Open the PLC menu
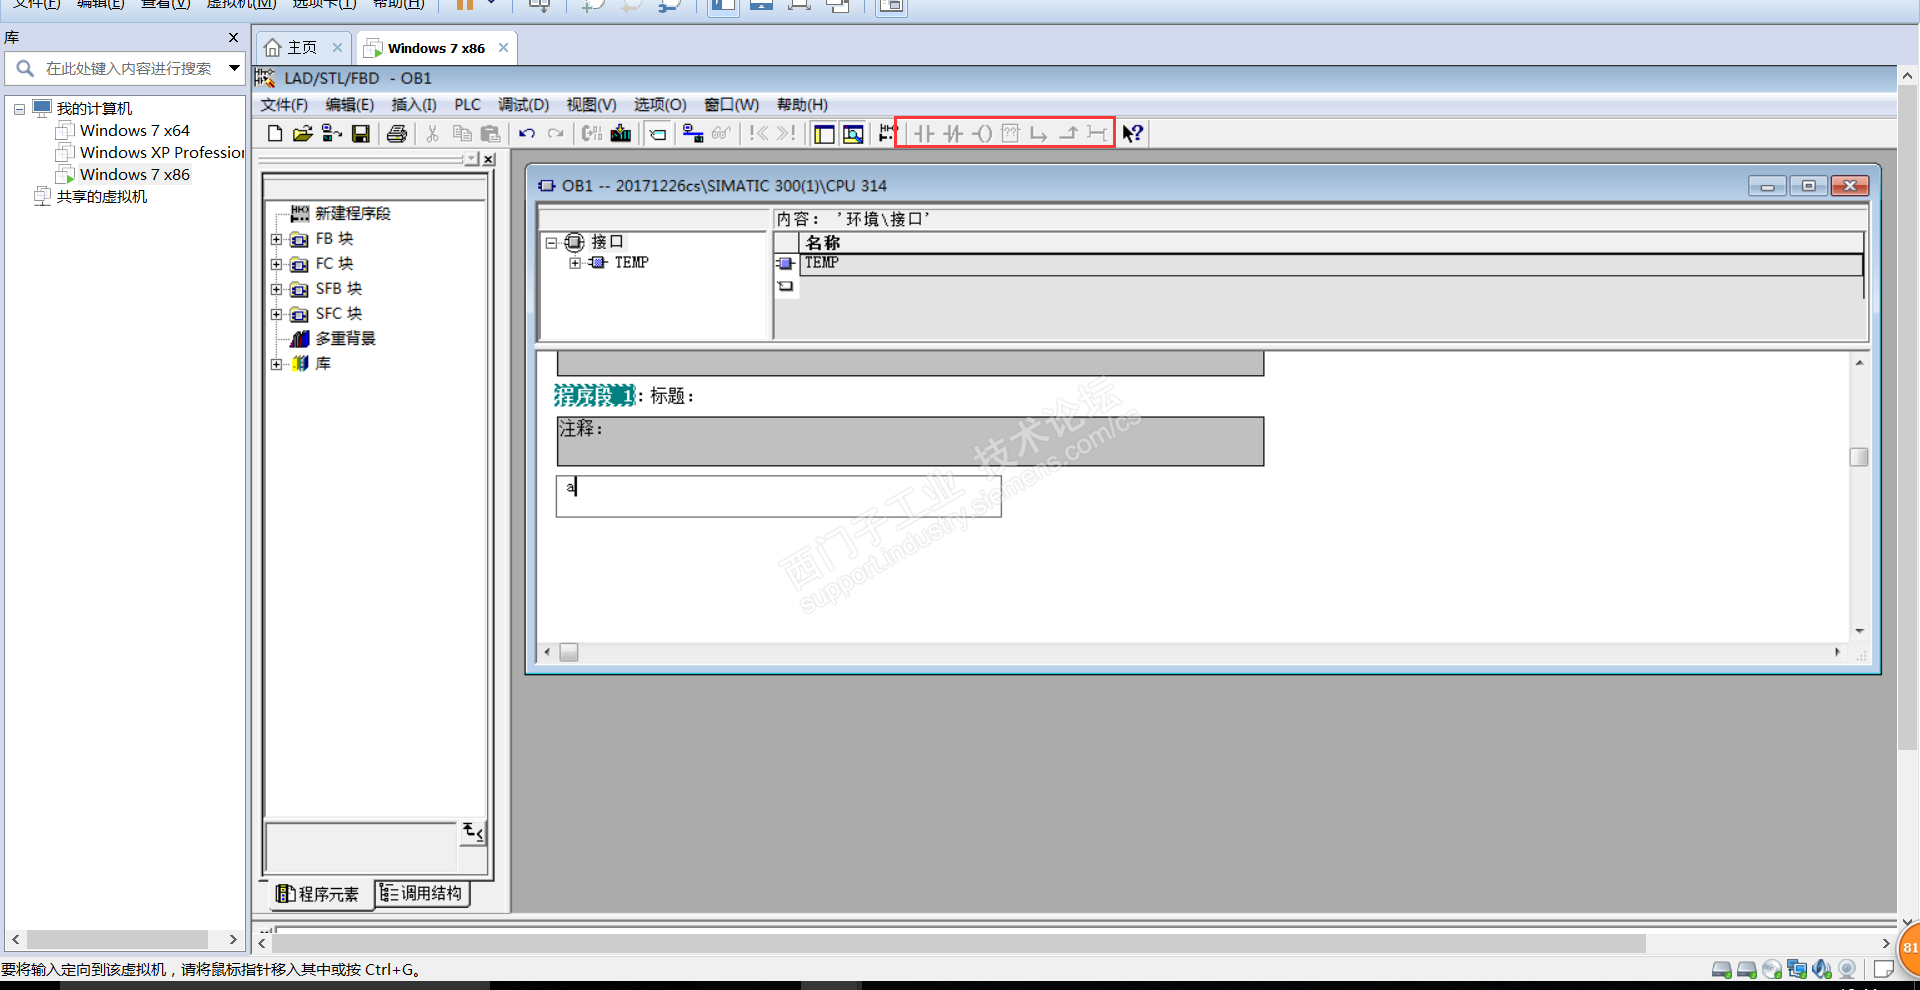Screen dimensions: 1920x990 tap(467, 105)
